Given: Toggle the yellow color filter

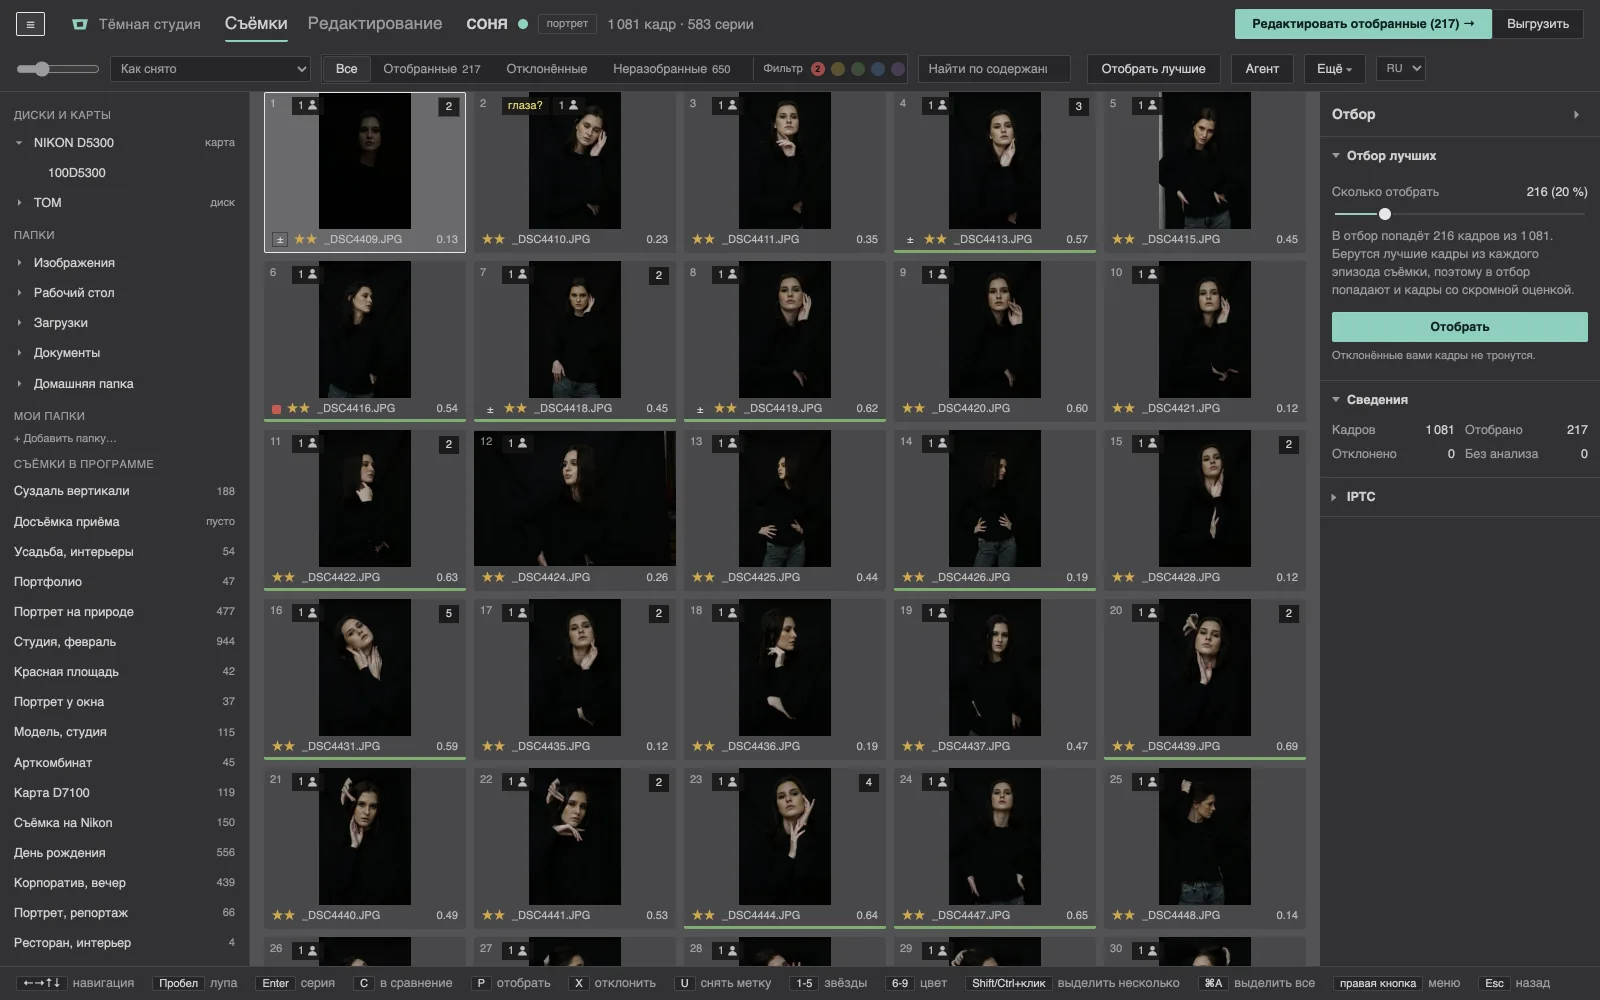Looking at the screenshot, I should tap(838, 69).
